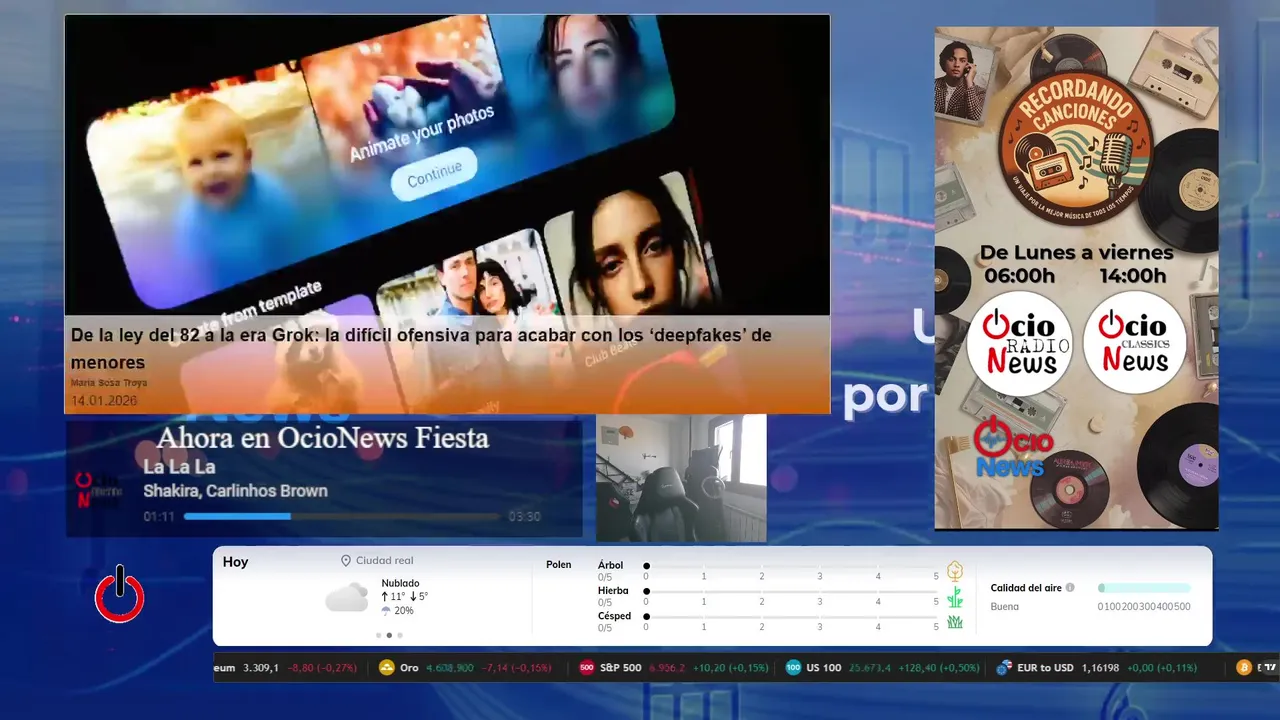Open the deepfakes de menores headline

click(421, 348)
